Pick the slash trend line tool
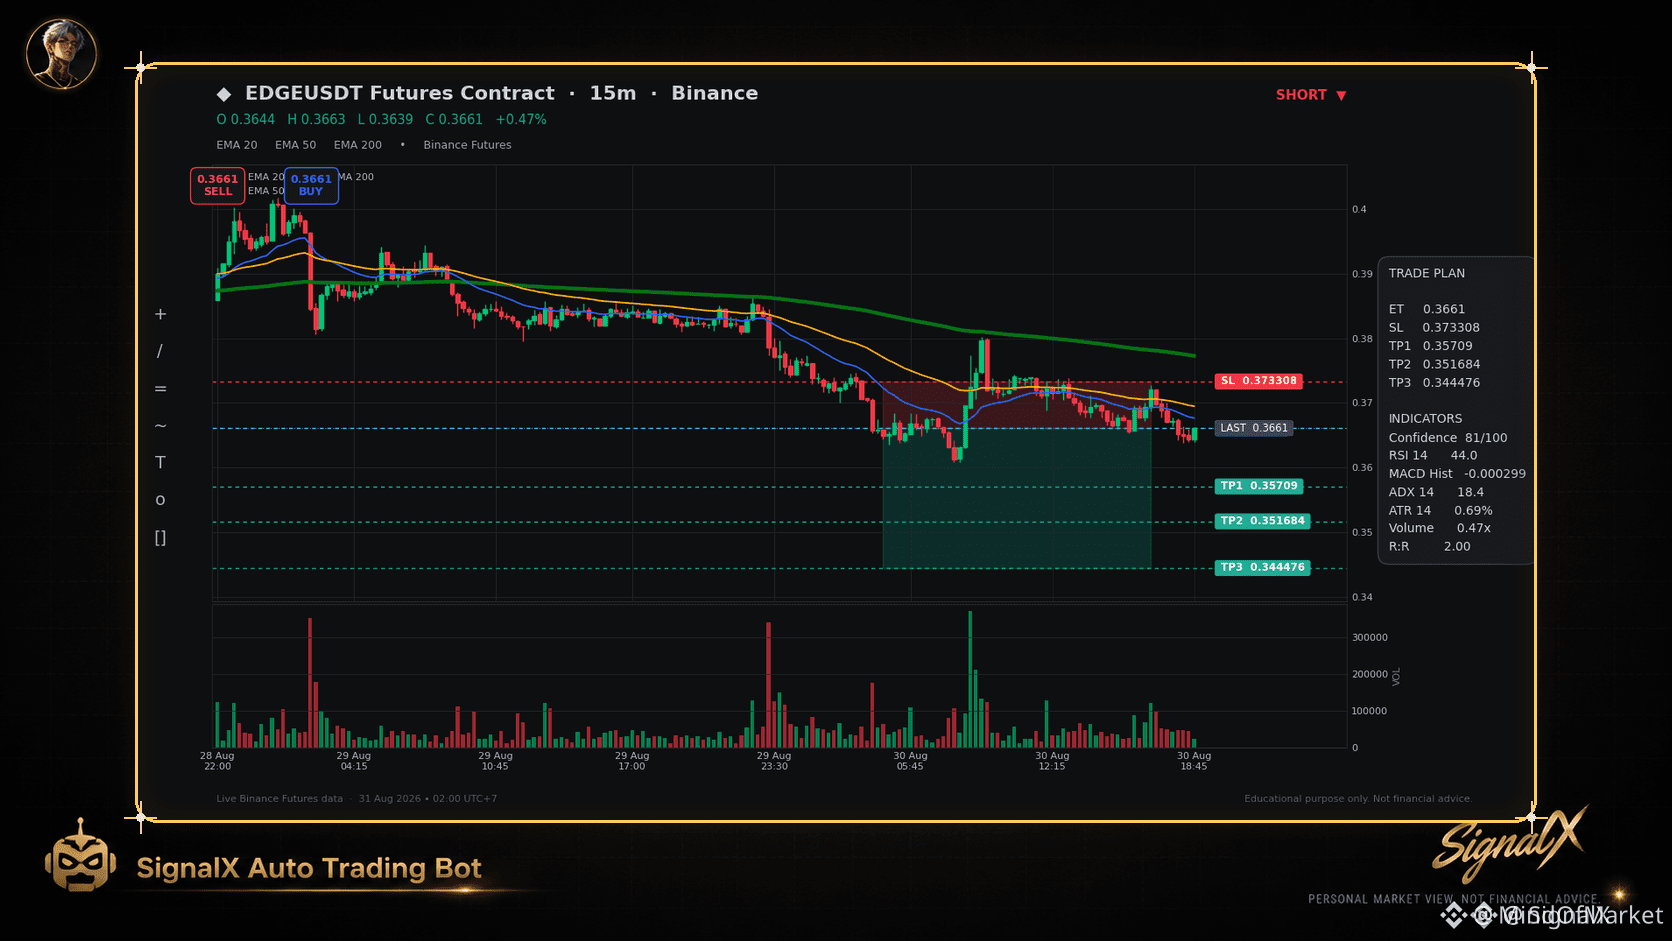1672x941 pixels. pyautogui.click(x=160, y=351)
